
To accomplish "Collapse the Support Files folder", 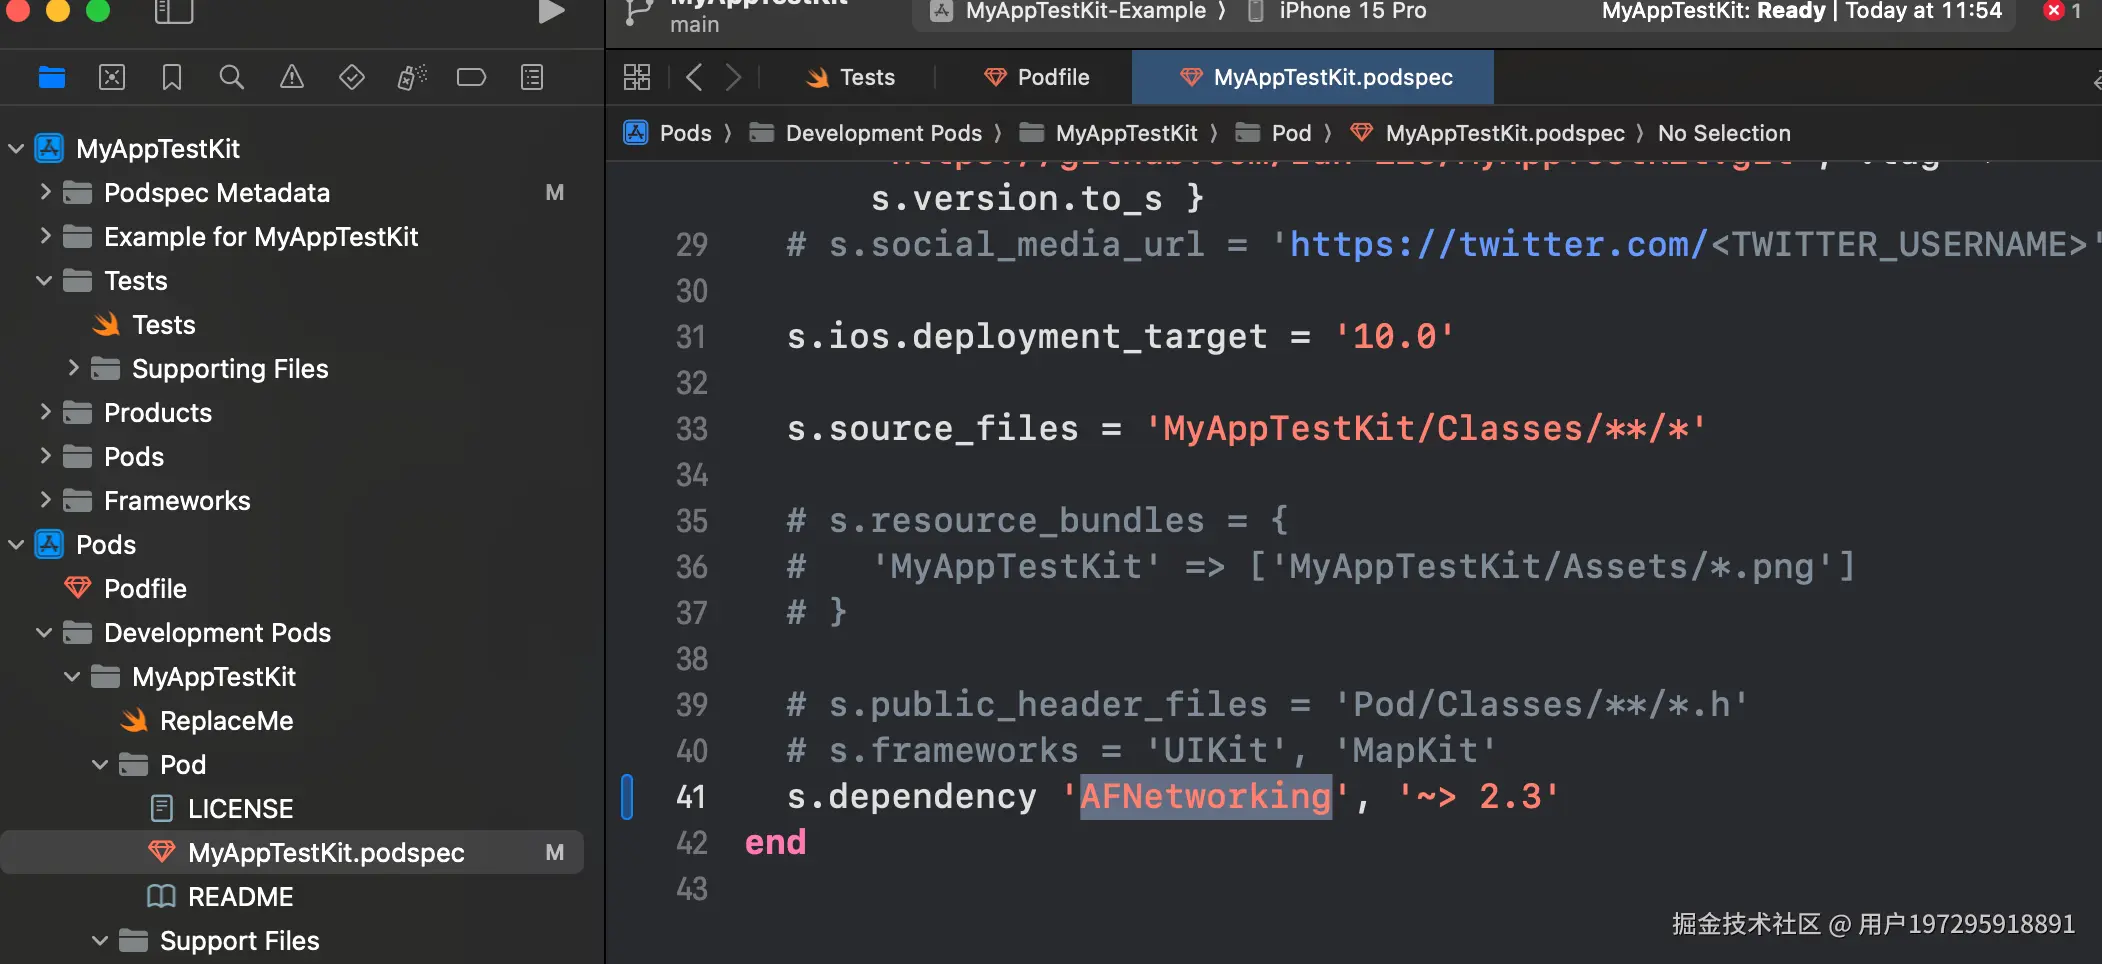I will click(x=100, y=941).
